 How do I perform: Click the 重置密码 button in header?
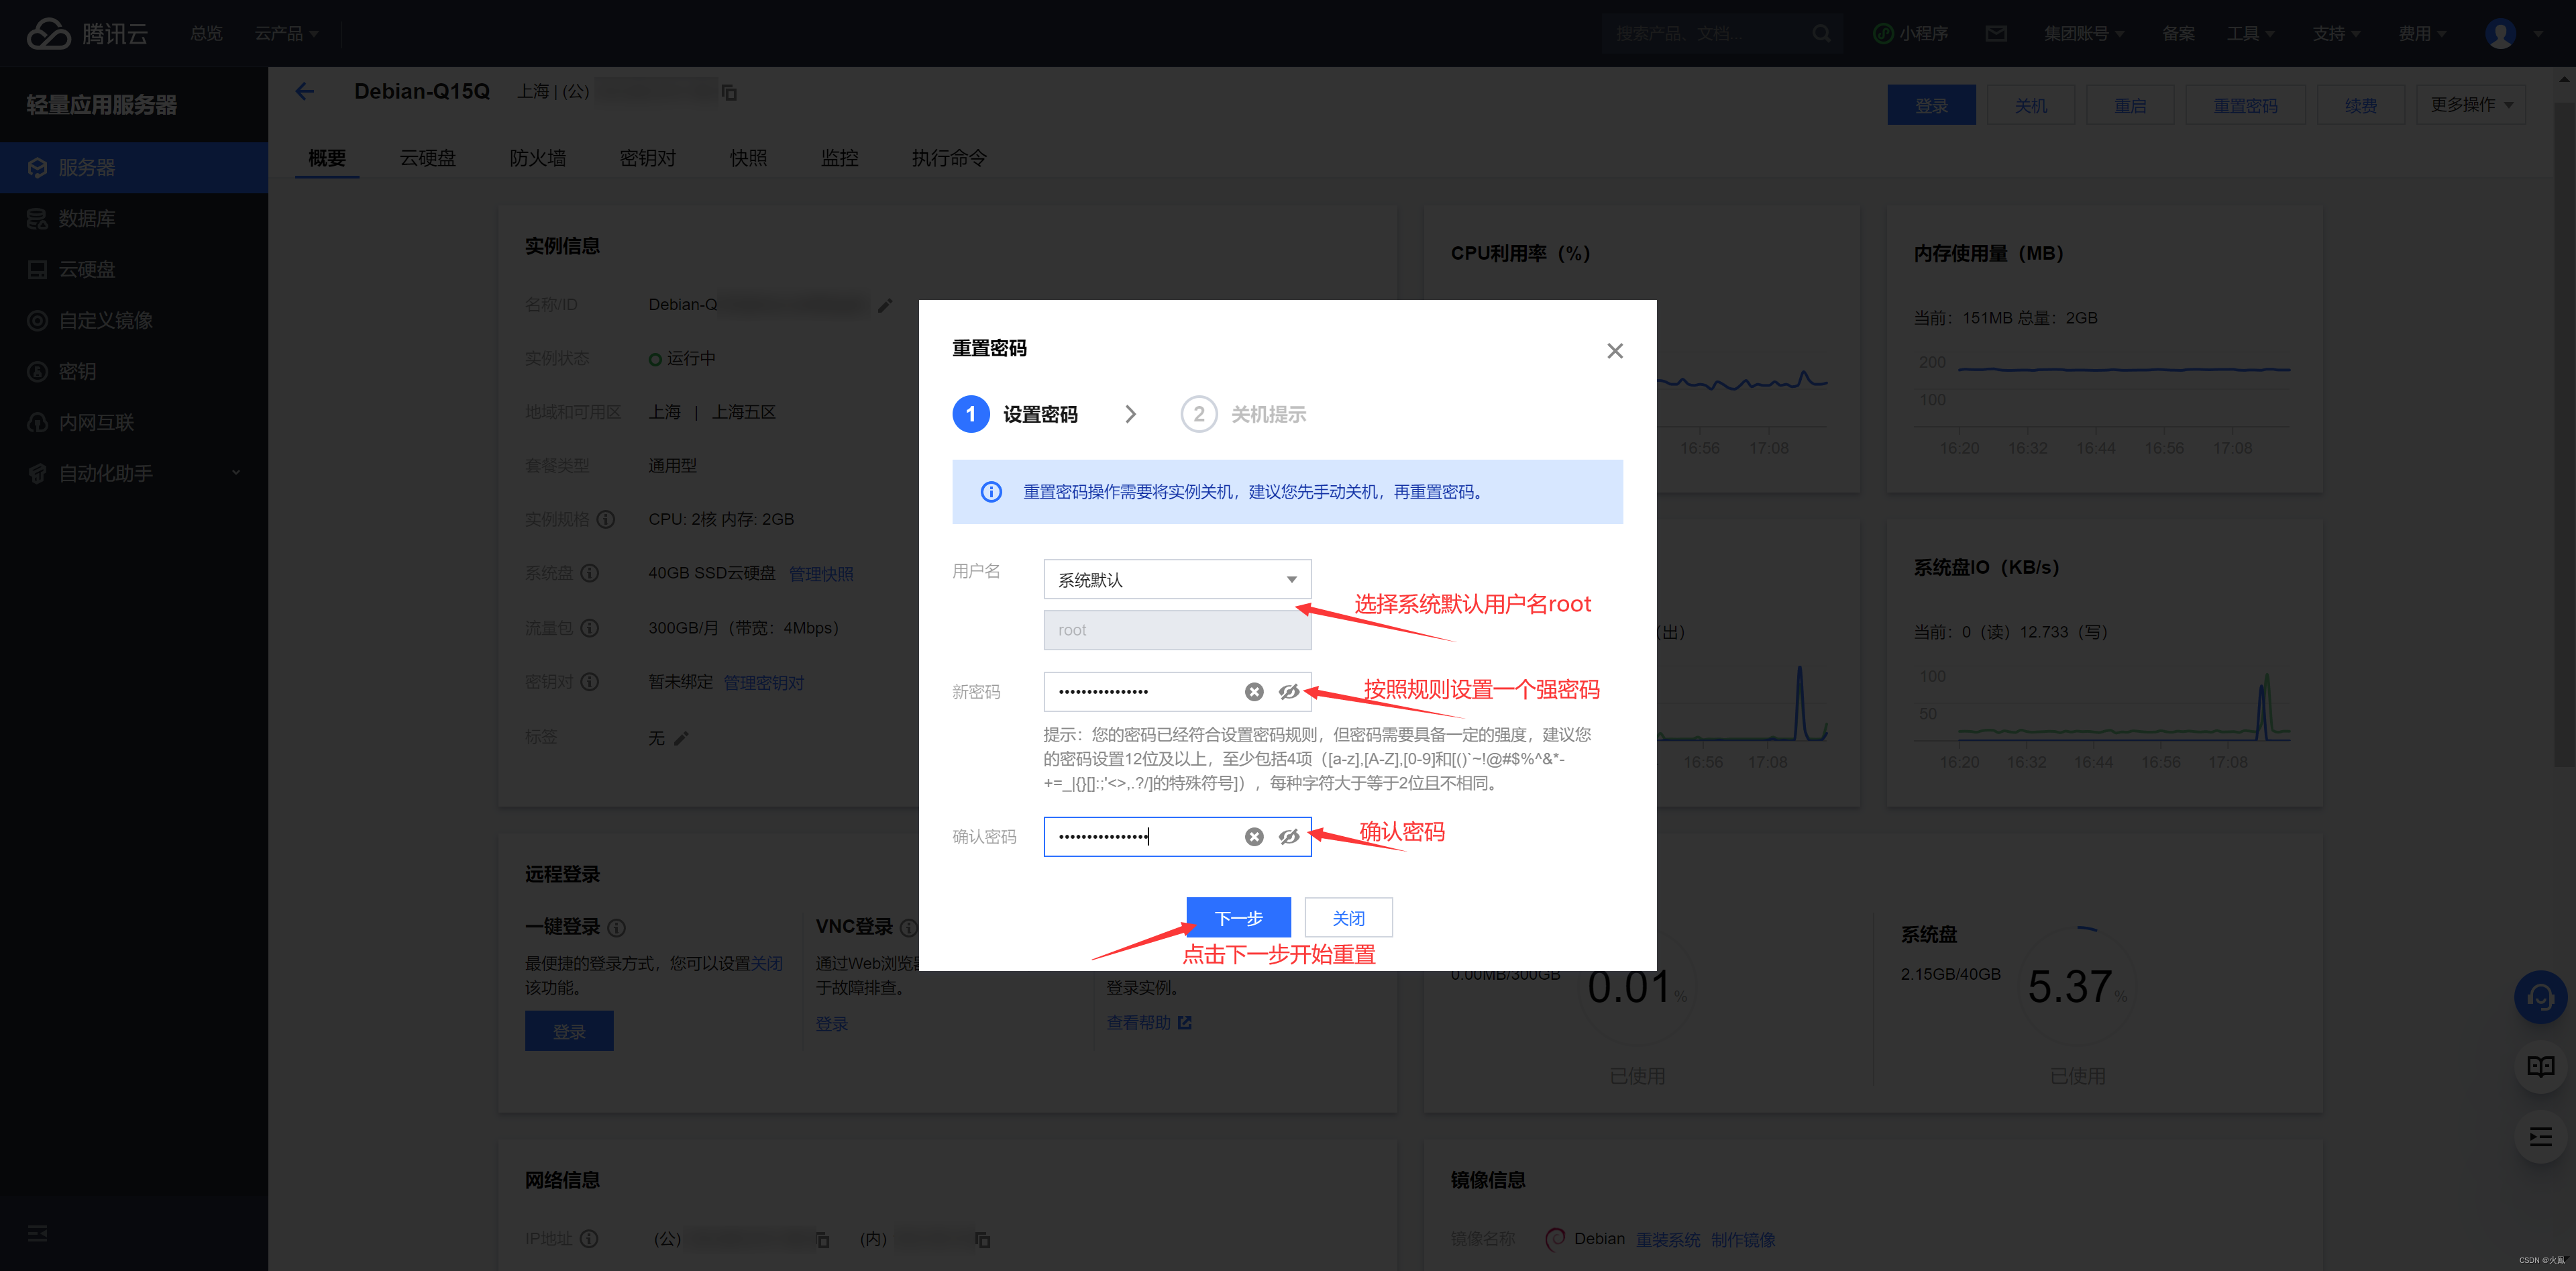[2245, 105]
